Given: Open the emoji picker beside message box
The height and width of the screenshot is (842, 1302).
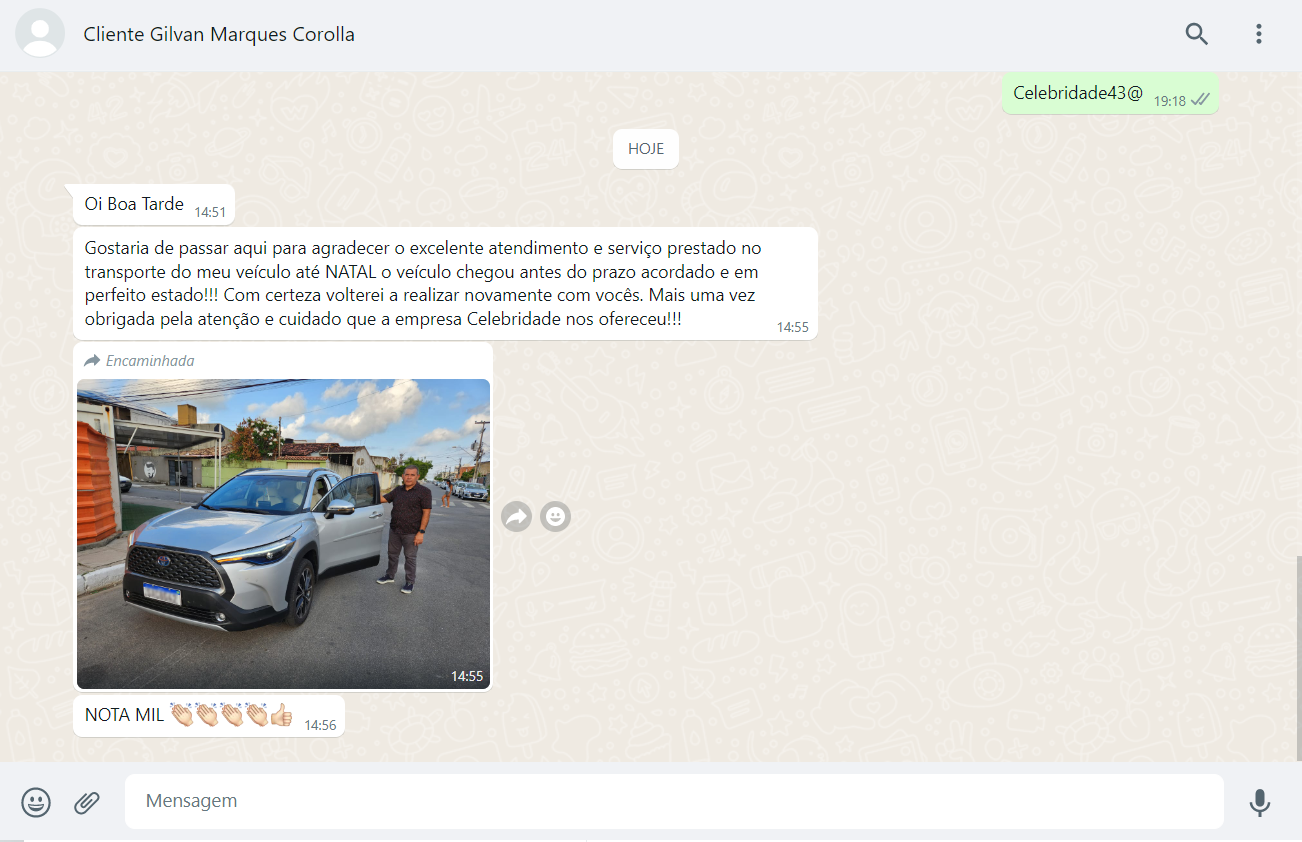Looking at the screenshot, I should [x=36, y=802].
